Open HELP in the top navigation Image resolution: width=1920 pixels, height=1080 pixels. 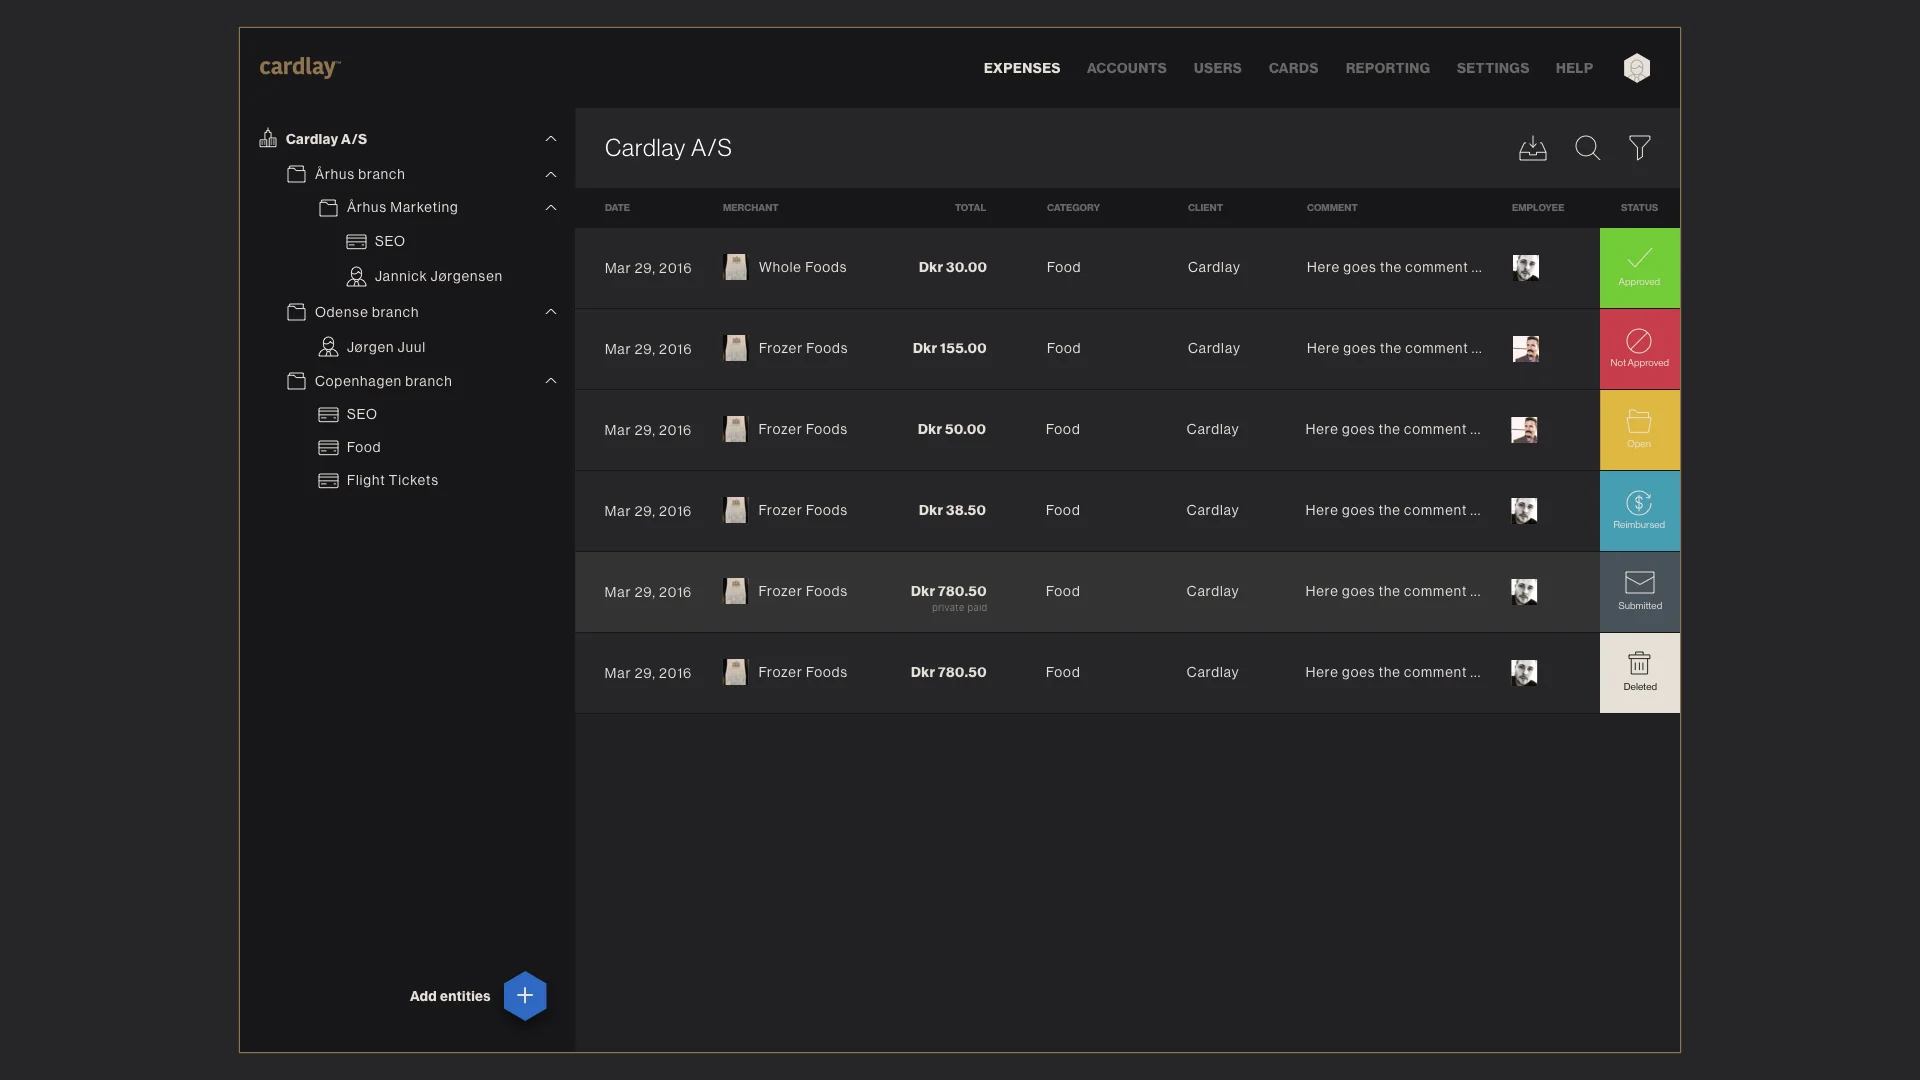click(x=1574, y=68)
